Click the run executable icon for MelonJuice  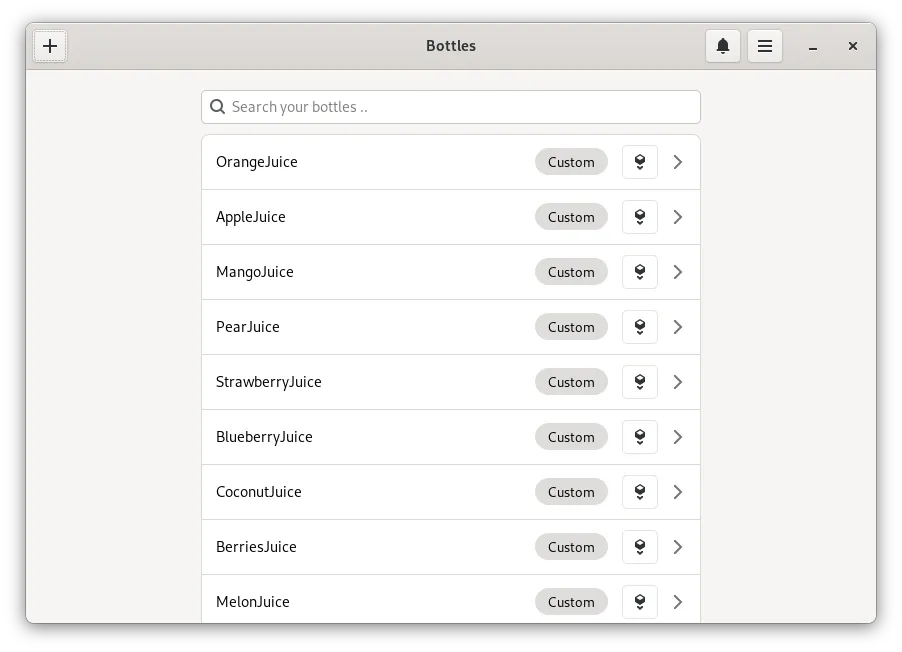click(x=640, y=602)
